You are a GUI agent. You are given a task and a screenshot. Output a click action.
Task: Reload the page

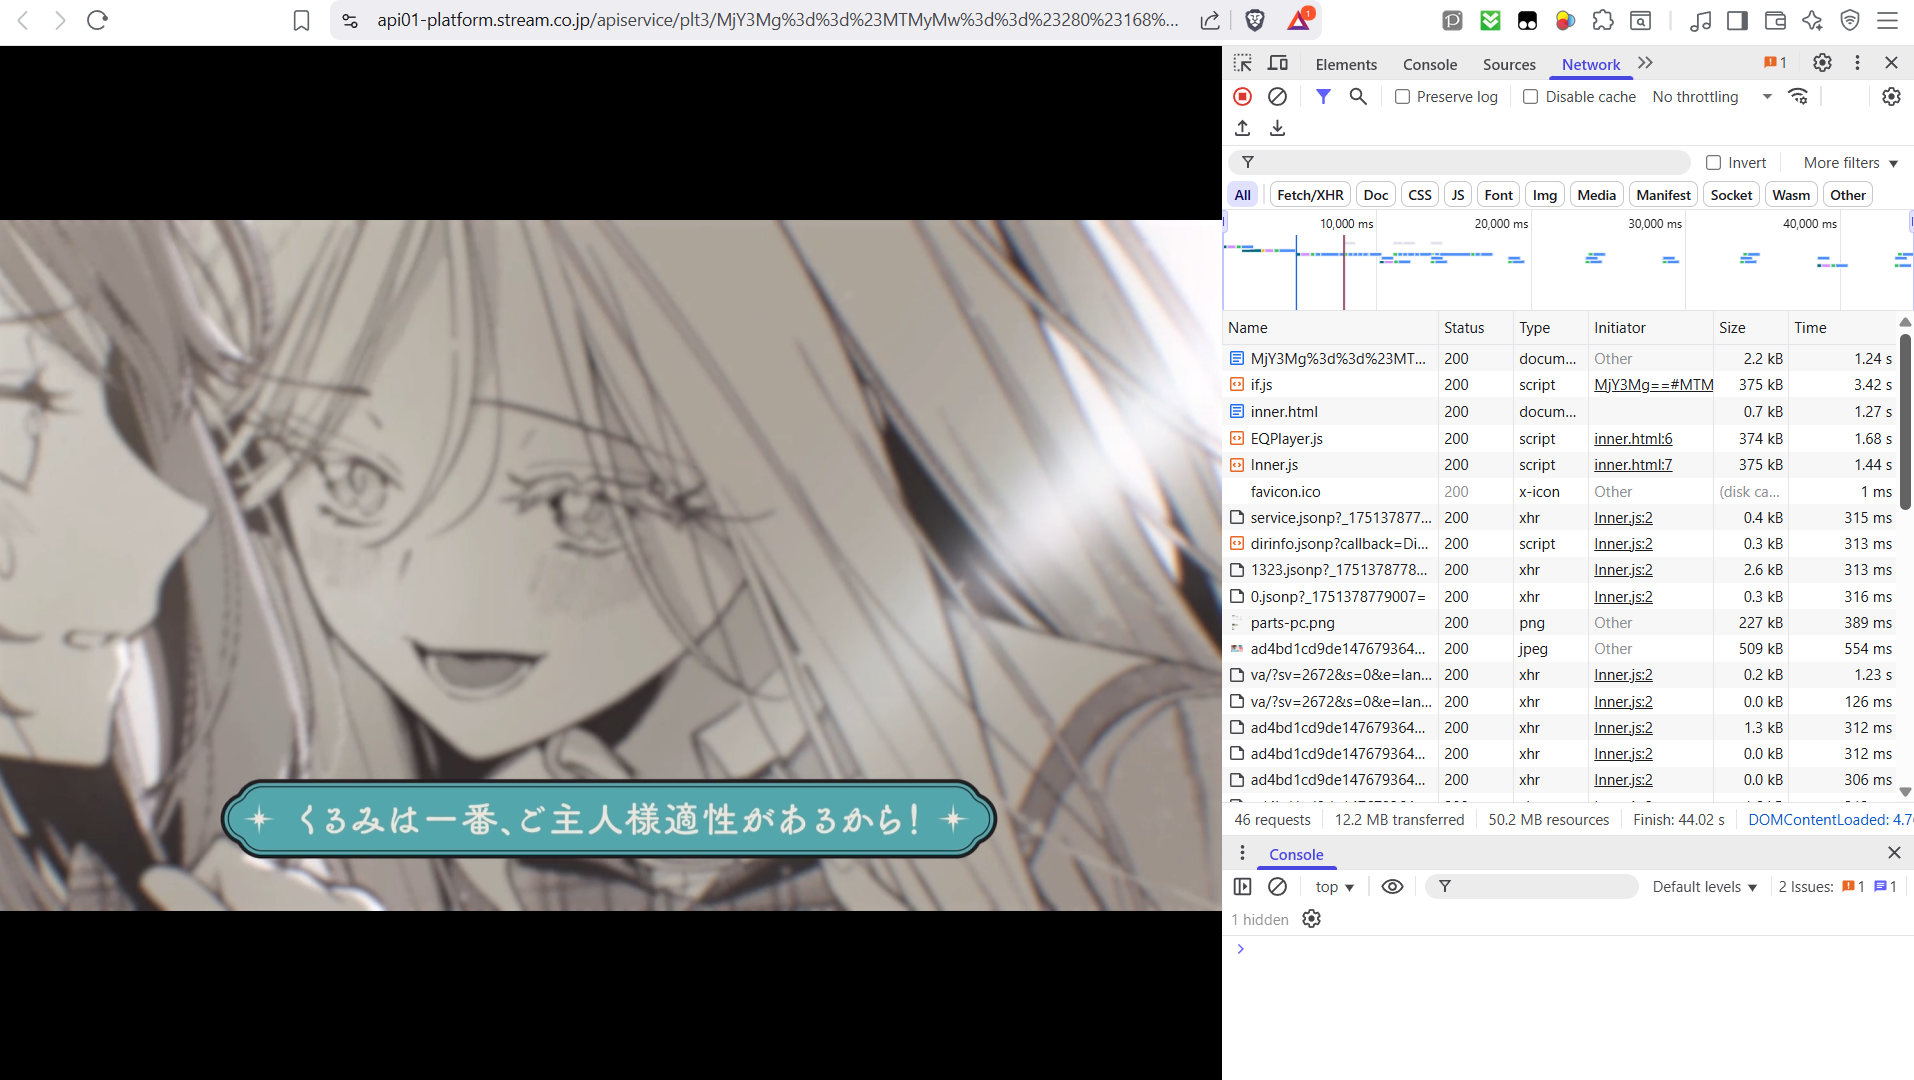[97, 20]
